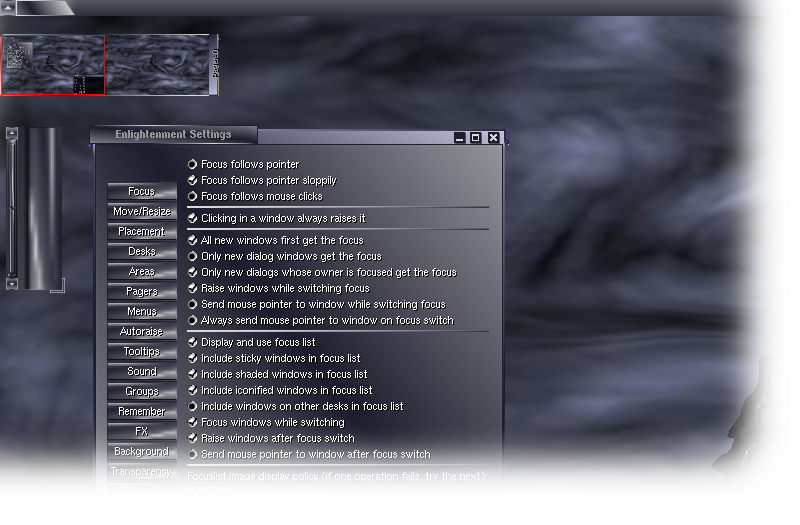
Task: Enable Send mouse pointer to window while switching
Action: 192,305
